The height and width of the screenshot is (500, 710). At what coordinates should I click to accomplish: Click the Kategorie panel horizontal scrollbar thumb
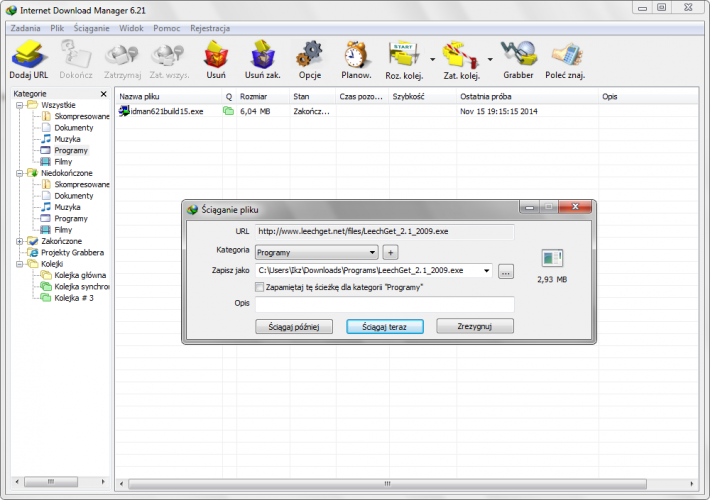51,481
